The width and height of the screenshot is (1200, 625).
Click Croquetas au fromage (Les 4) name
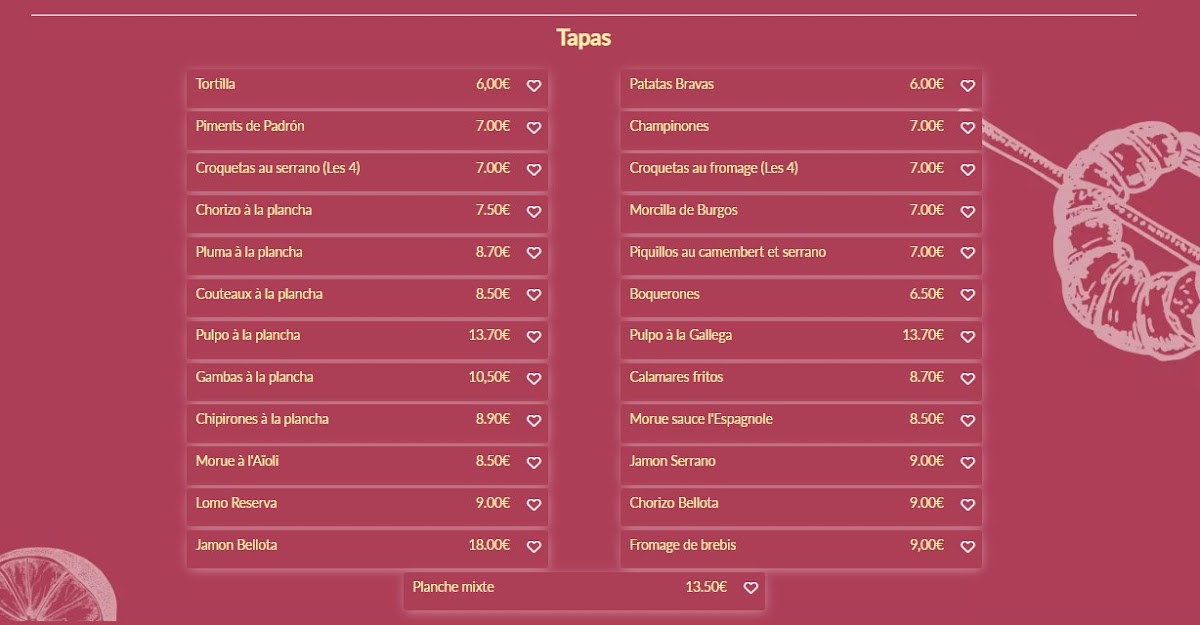tap(714, 168)
